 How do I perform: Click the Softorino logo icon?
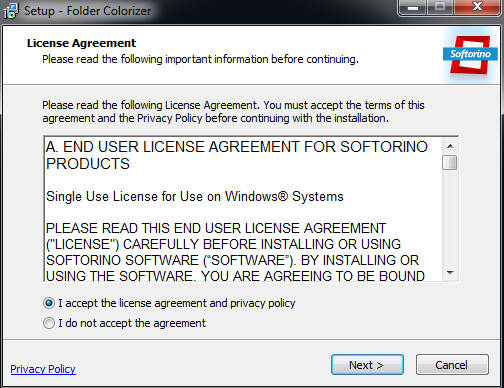(x=470, y=55)
